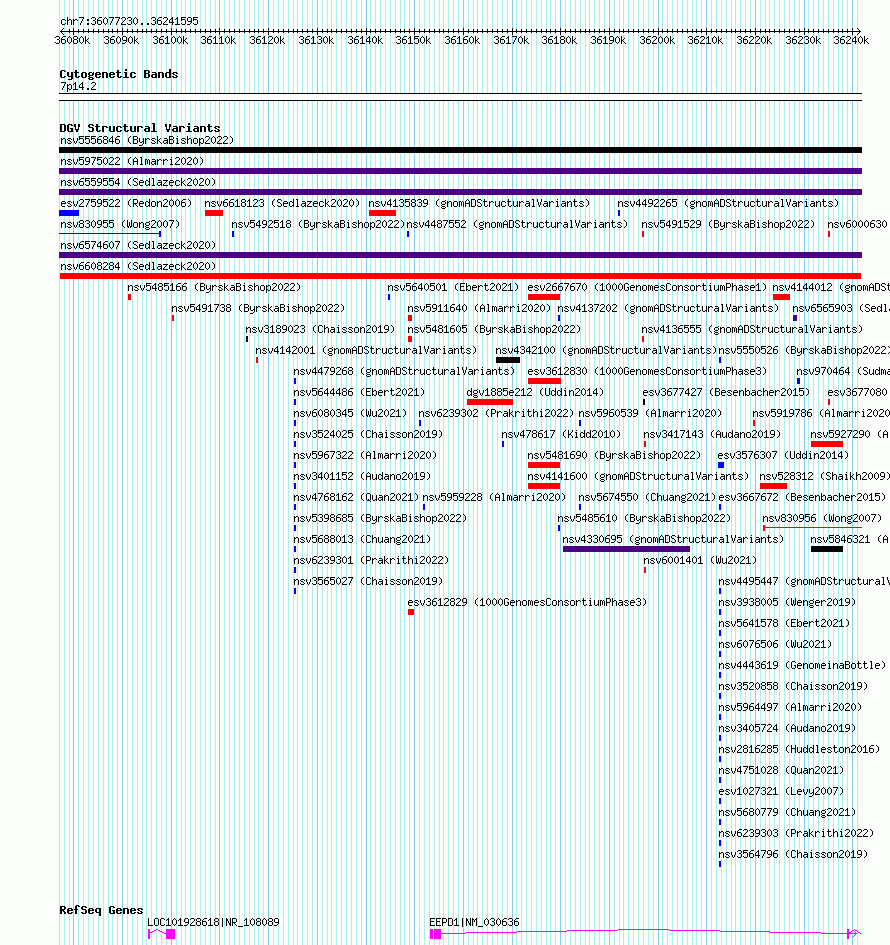Click nsv830955 (Wong2007) variant label
Image resolution: width=890 pixels, height=945 pixels.
[119, 225]
